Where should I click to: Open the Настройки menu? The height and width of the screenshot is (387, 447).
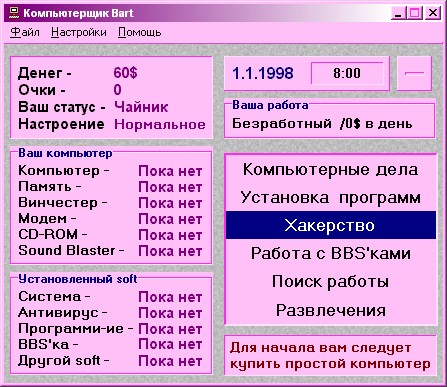pyautogui.click(x=79, y=32)
